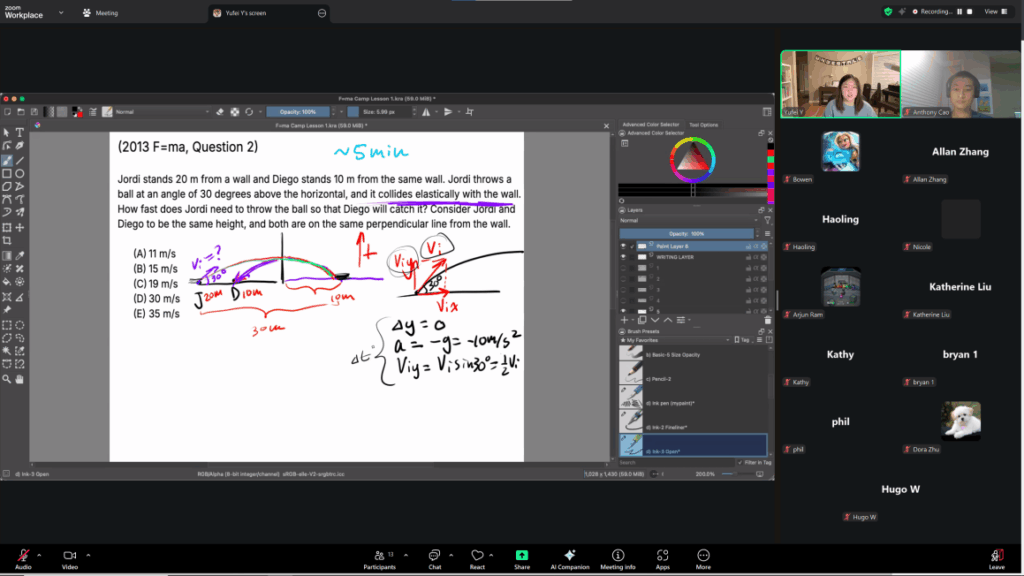This screenshot has height=576, width=1024.
Task: Open the brush blending mode Normal dropdown
Action: 160,112
